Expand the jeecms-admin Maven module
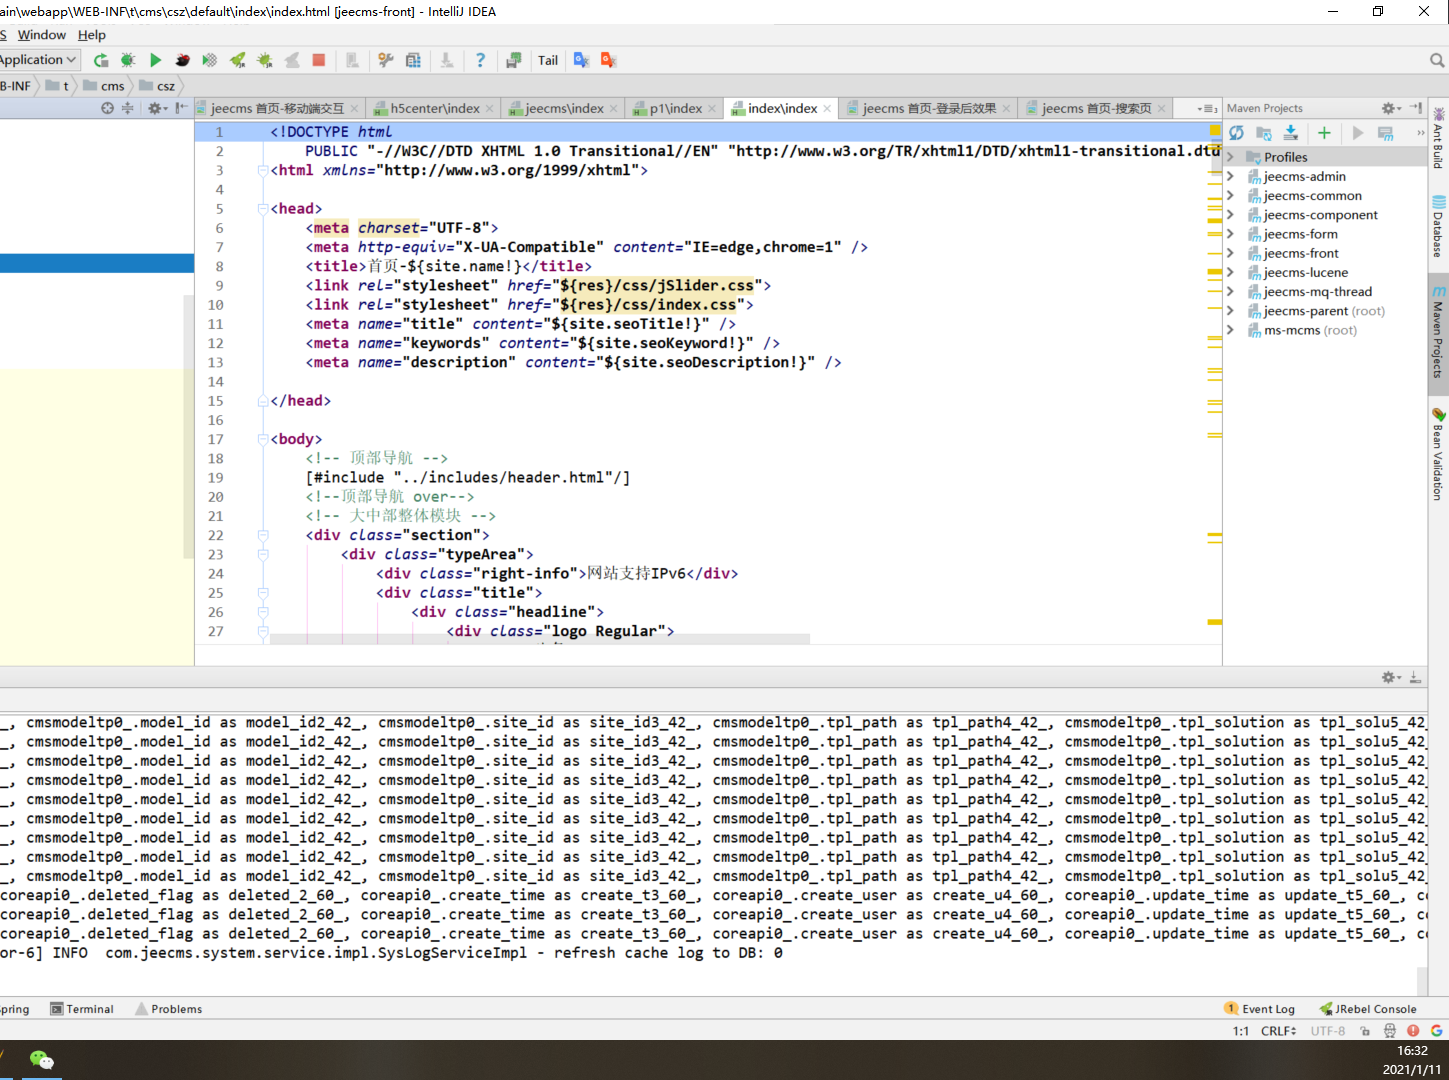 (1231, 176)
